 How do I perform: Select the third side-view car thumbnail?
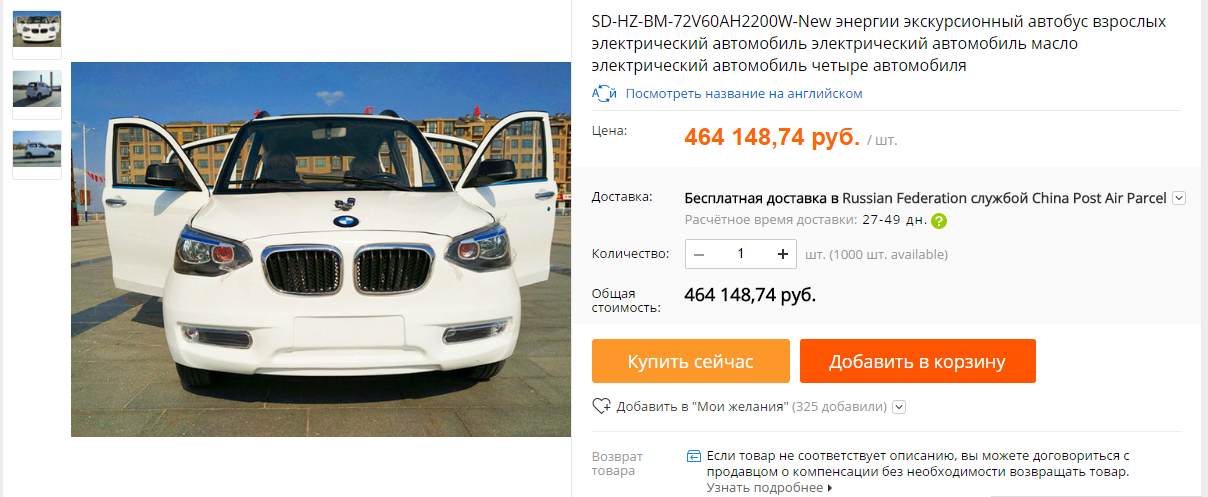(37, 149)
